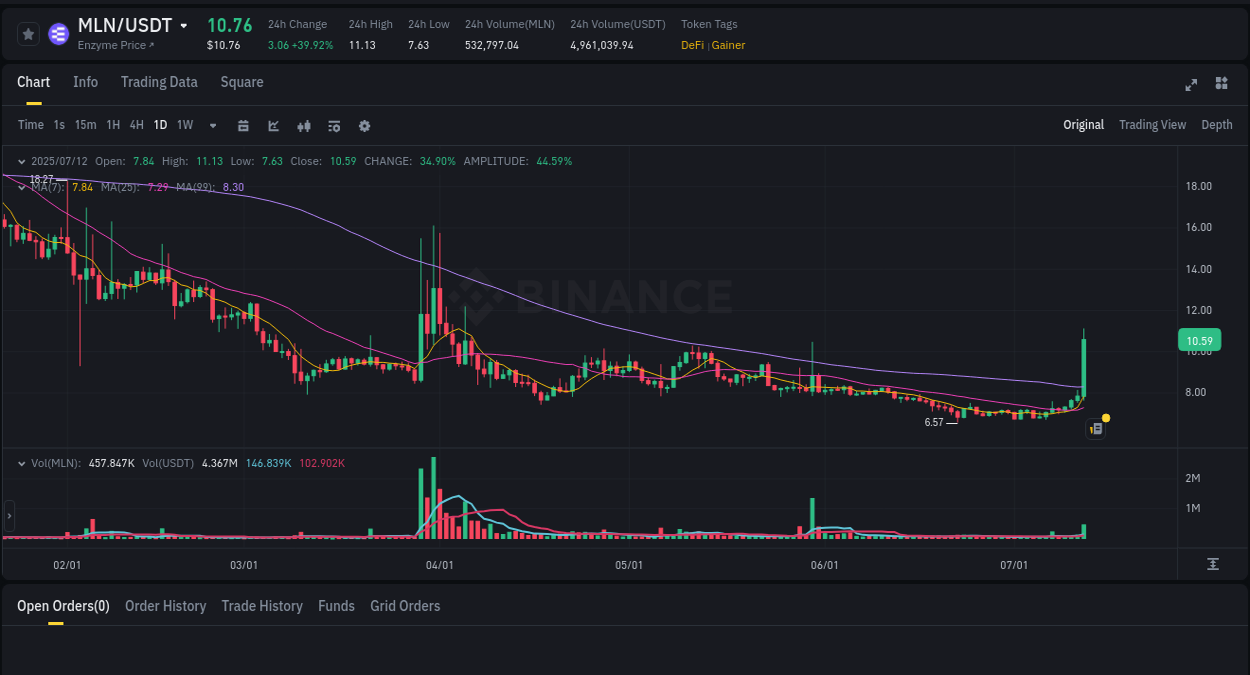Switch to the Trading Data tab
The image size is (1250, 675).
click(159, 82)
